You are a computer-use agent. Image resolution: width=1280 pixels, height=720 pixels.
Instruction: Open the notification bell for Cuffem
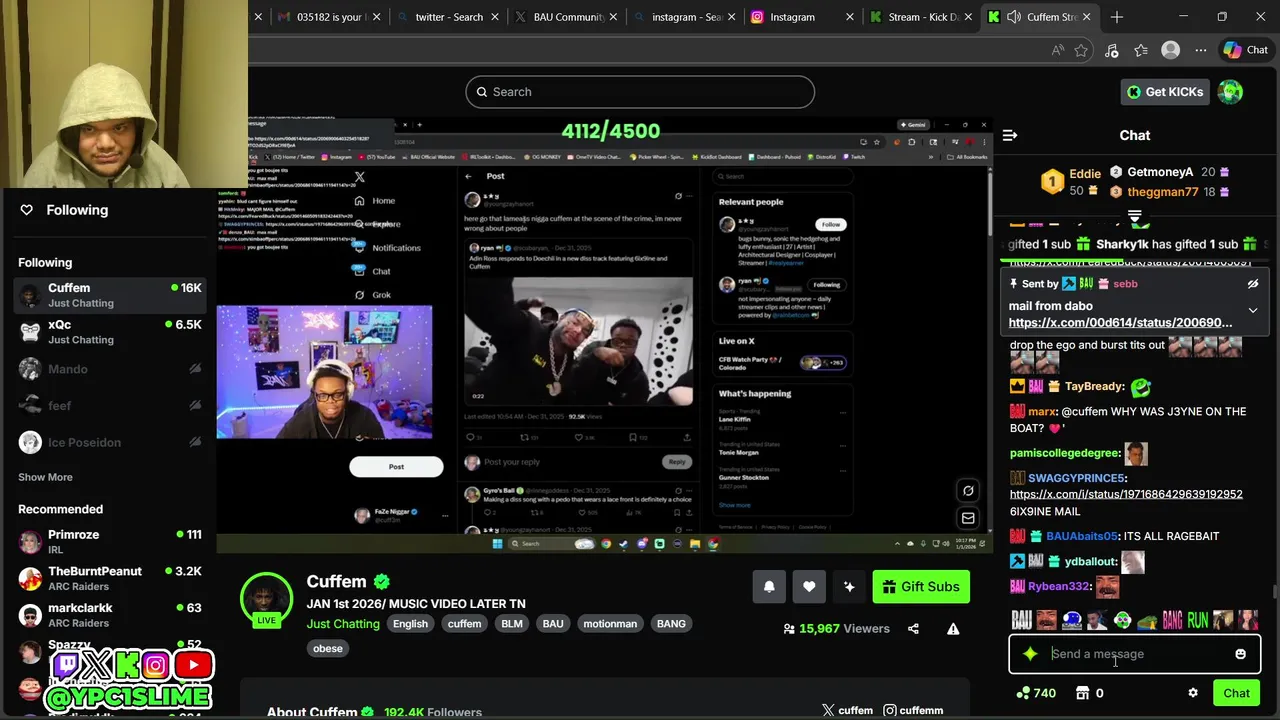[x=769, y=587]
